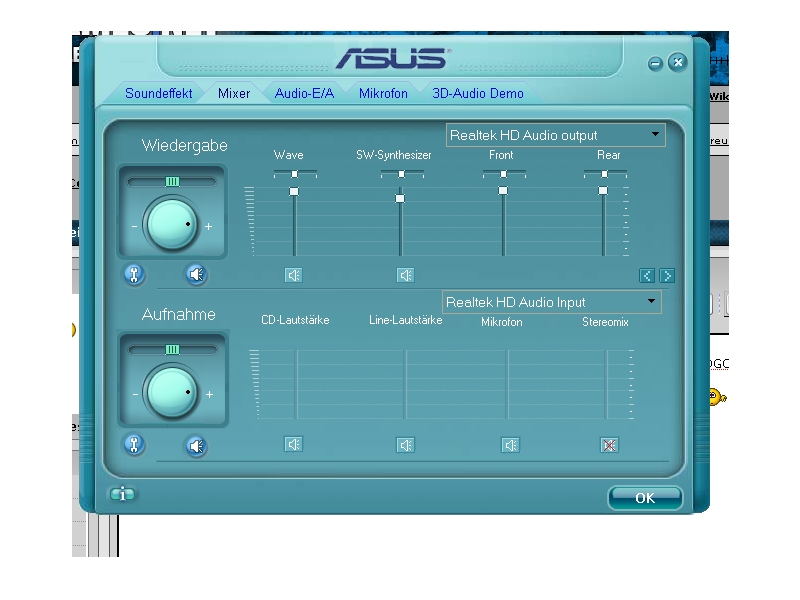Click the Wiedergabe section label
The width and height of the screenshot is (800, 600).
[x=185, y=145]
